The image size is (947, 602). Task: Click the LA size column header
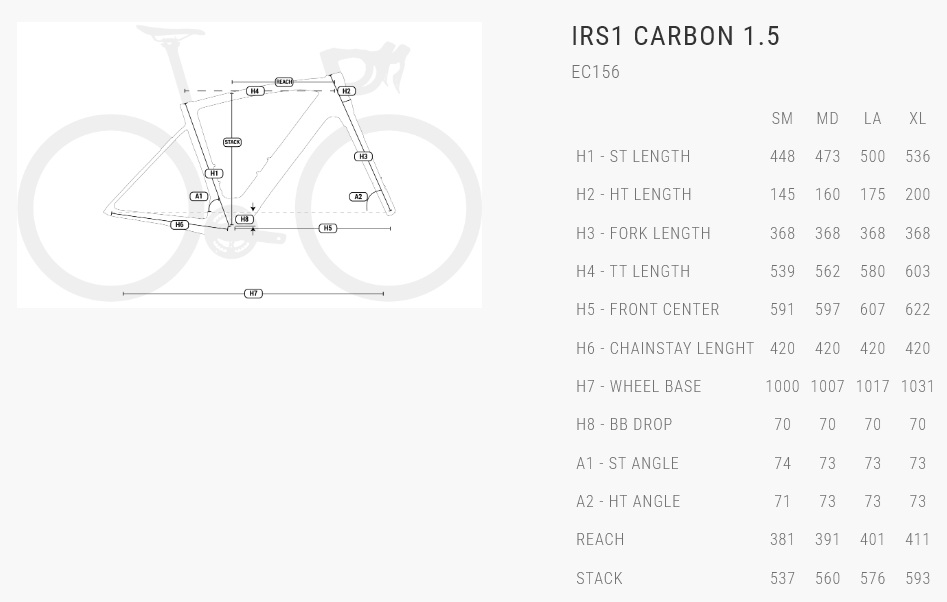872,119
